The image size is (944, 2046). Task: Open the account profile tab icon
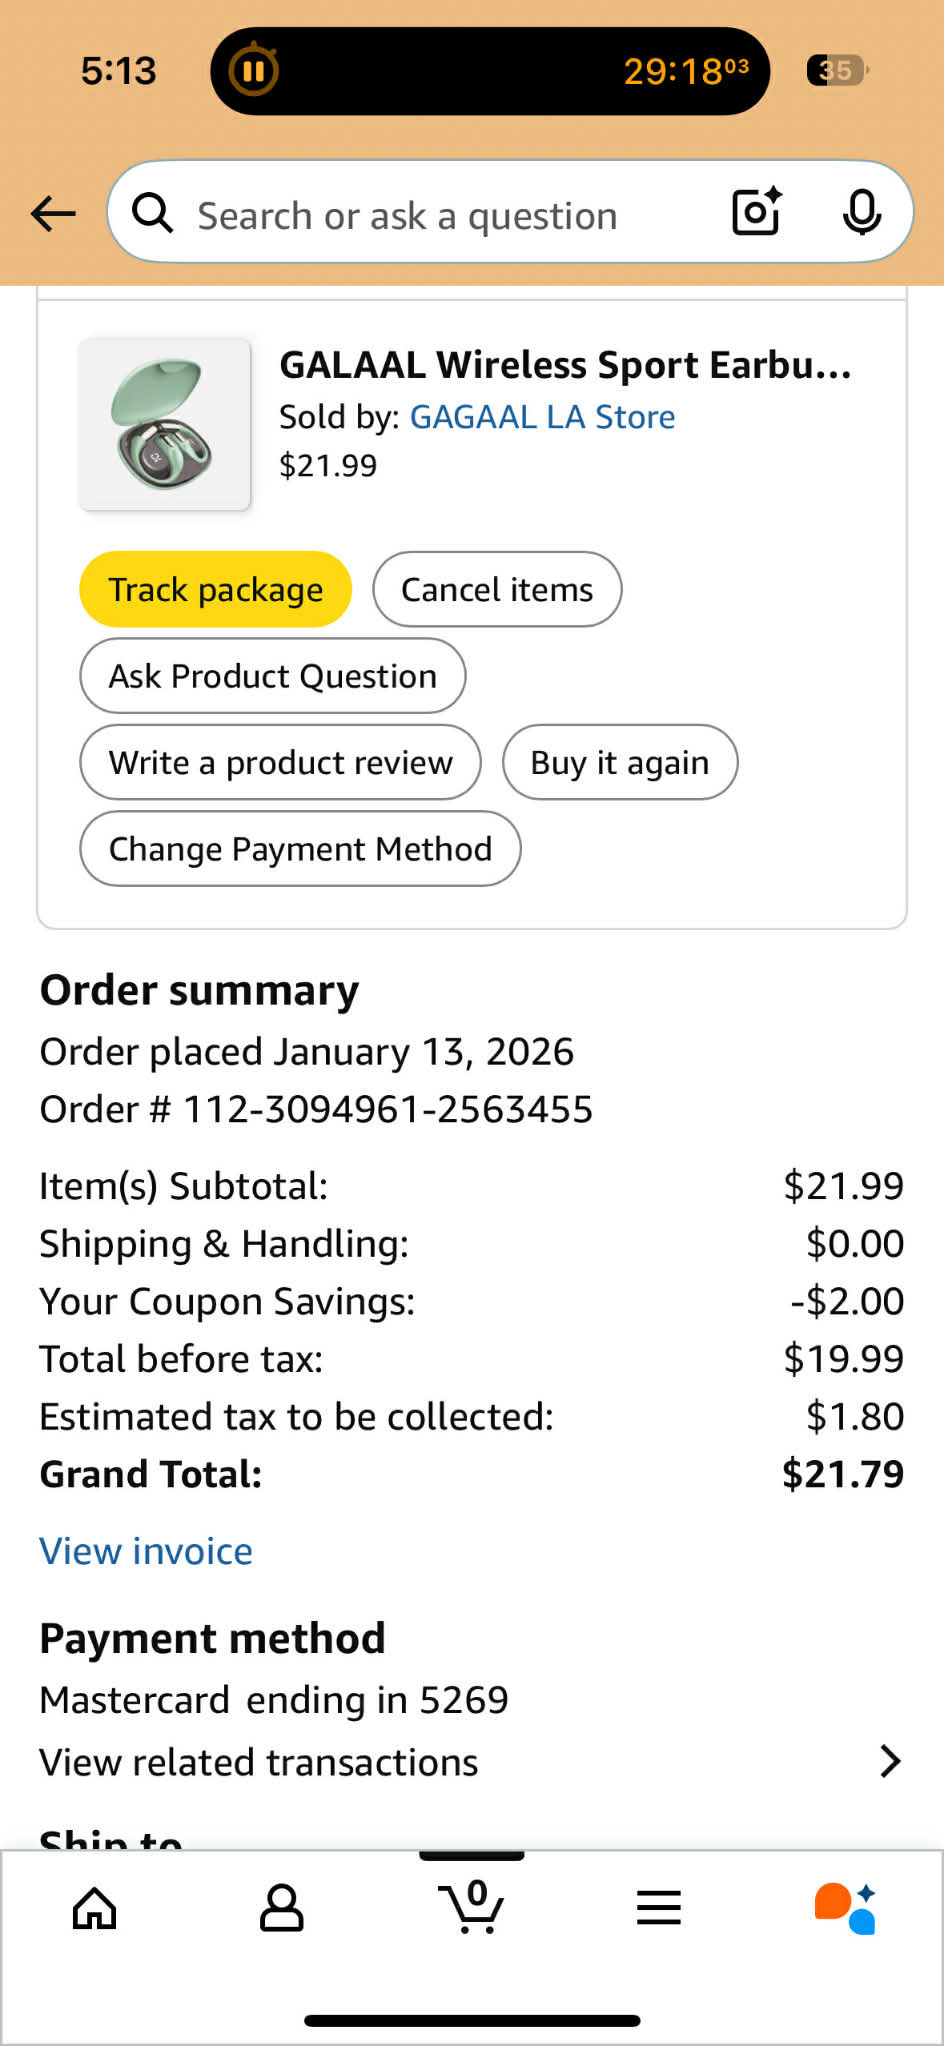pyautogui.click(x=282, y=1908)
